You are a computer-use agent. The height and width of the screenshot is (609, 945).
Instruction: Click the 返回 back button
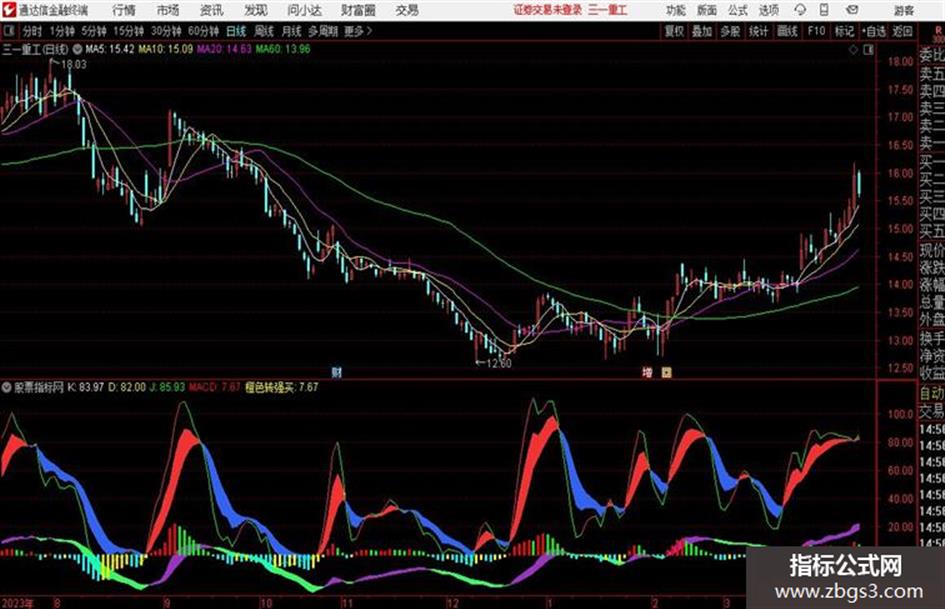point(902,31)
